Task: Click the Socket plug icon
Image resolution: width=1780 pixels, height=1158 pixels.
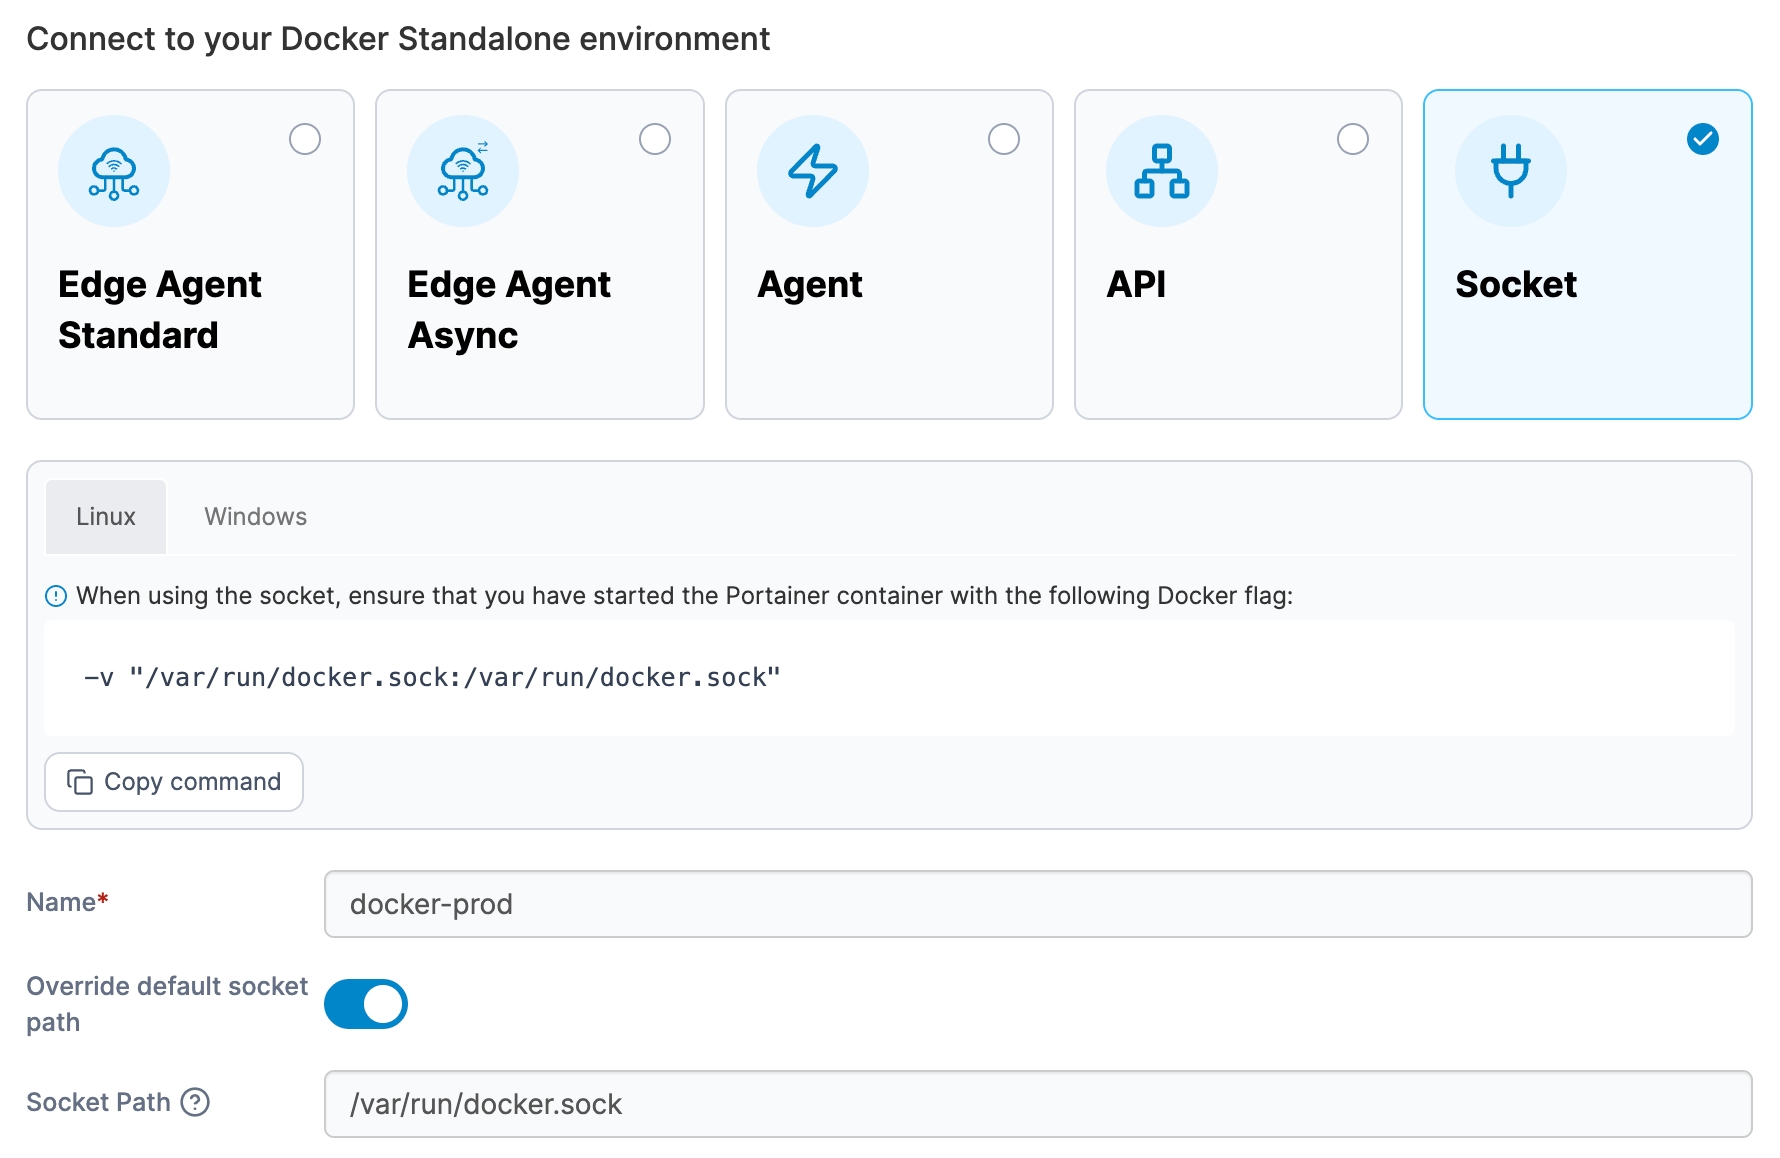Action: (x=1510, y=172)
